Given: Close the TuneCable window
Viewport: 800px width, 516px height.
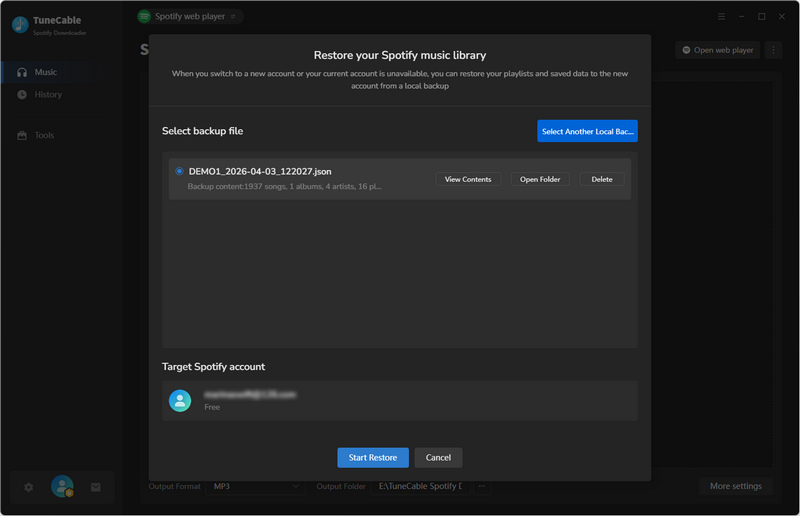Looking at the screenshot, I should (782, 16).
